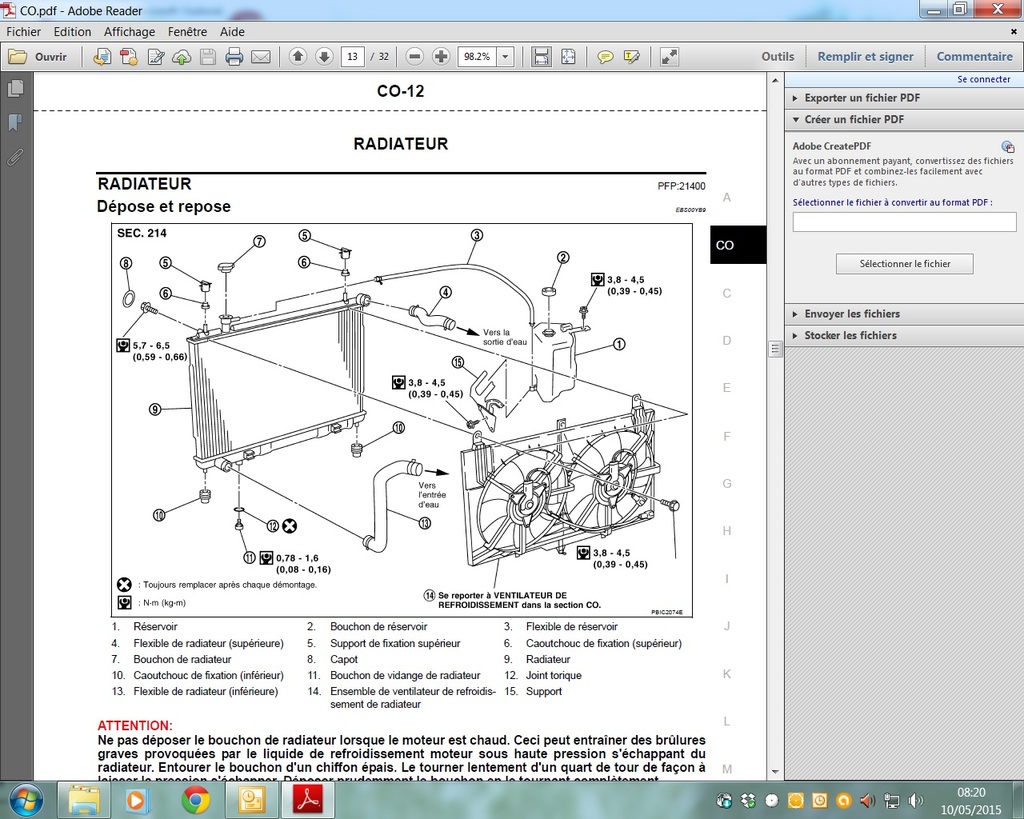The image size is (1024, 819).
Task: Switch to the Commentaire pane
Action: click(974, 57)
